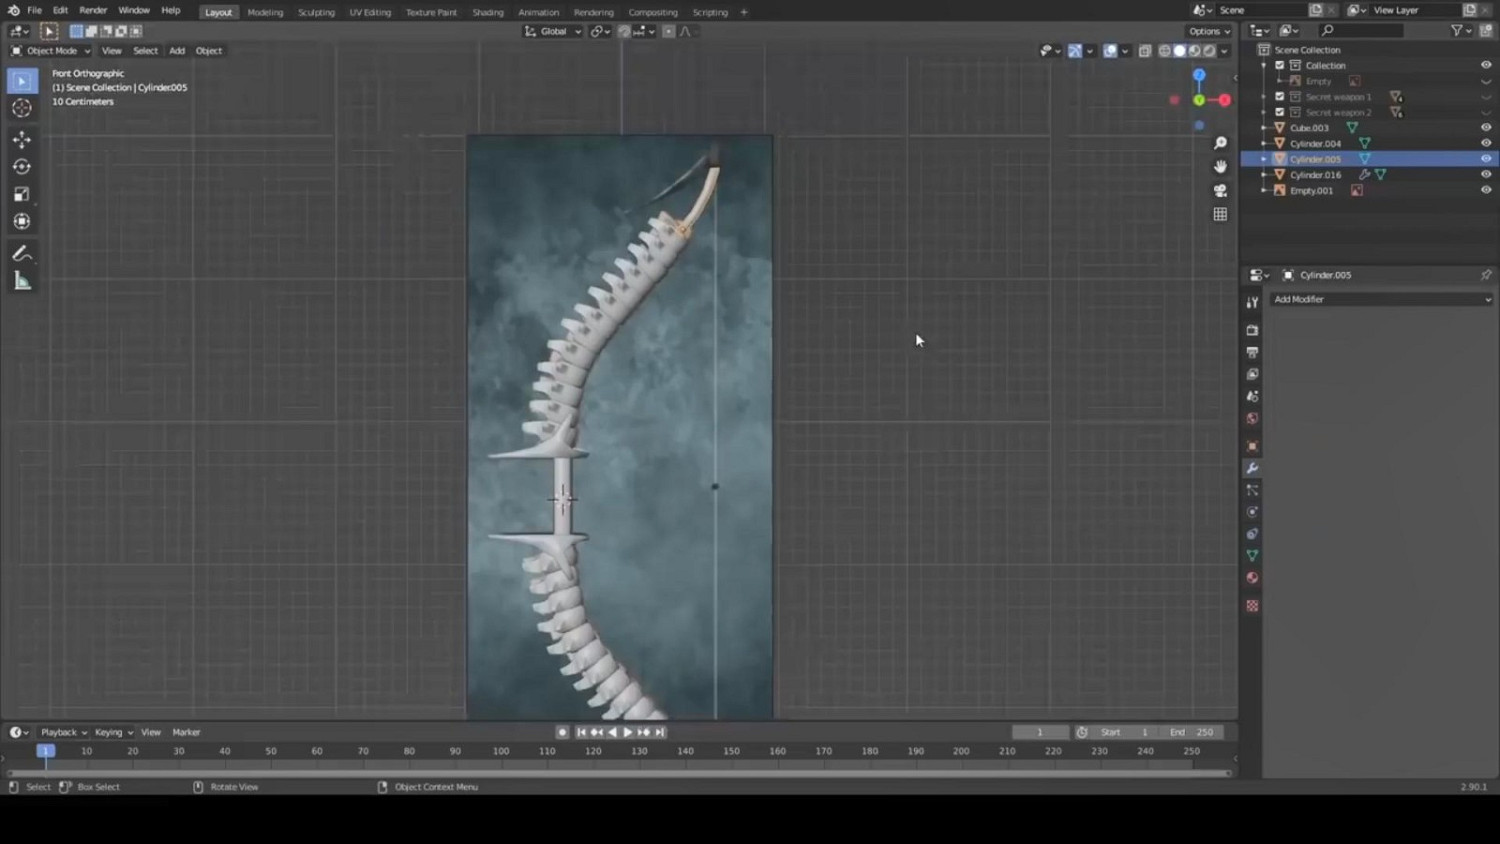Switch to orthographic/perspective grid icon
1500x844 pixels.
[1220, 214]
